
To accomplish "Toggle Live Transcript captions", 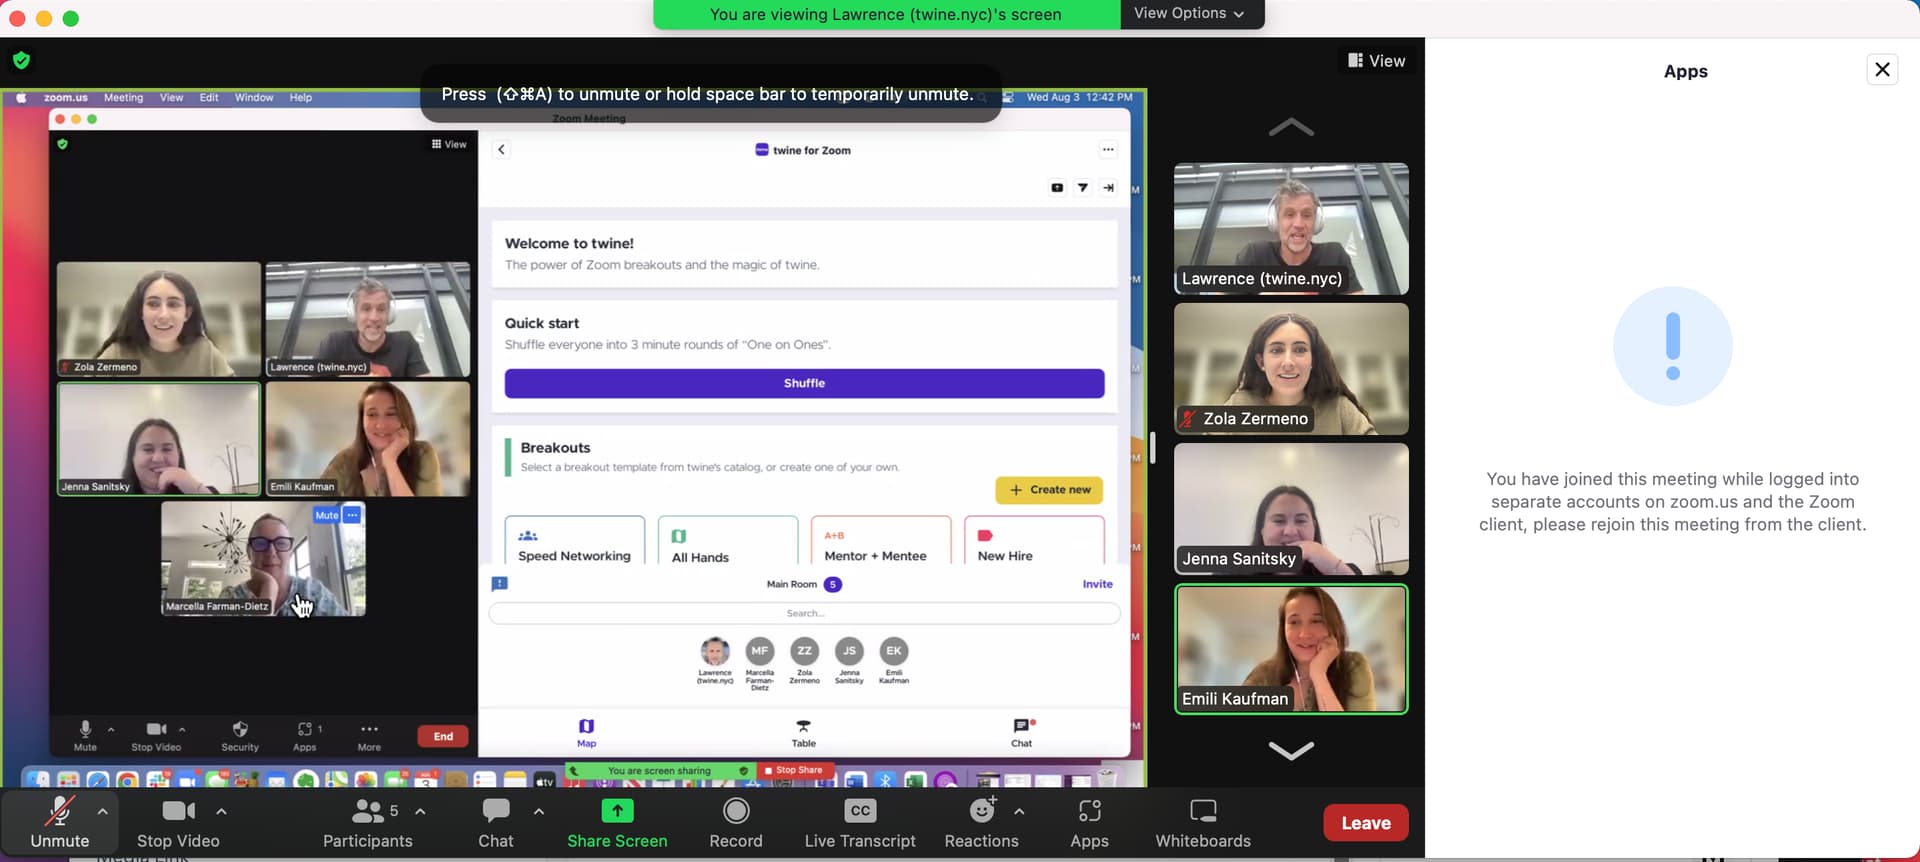I will [x=860, y=822].
